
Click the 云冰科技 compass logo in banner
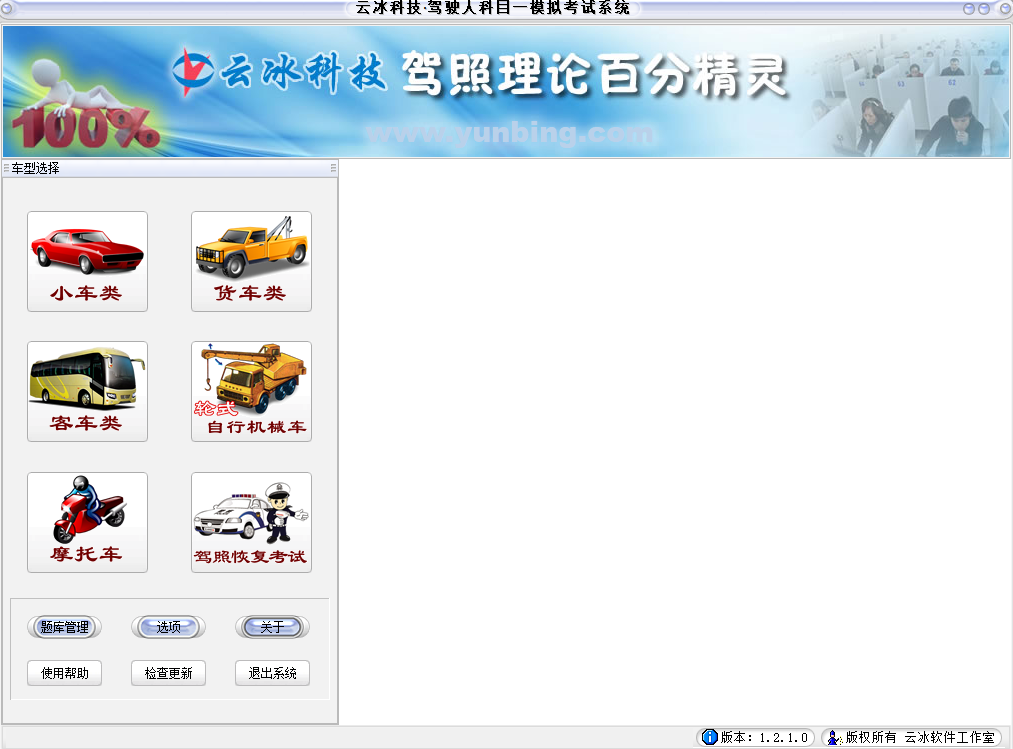pyautogui.click(x=193, y=71)
